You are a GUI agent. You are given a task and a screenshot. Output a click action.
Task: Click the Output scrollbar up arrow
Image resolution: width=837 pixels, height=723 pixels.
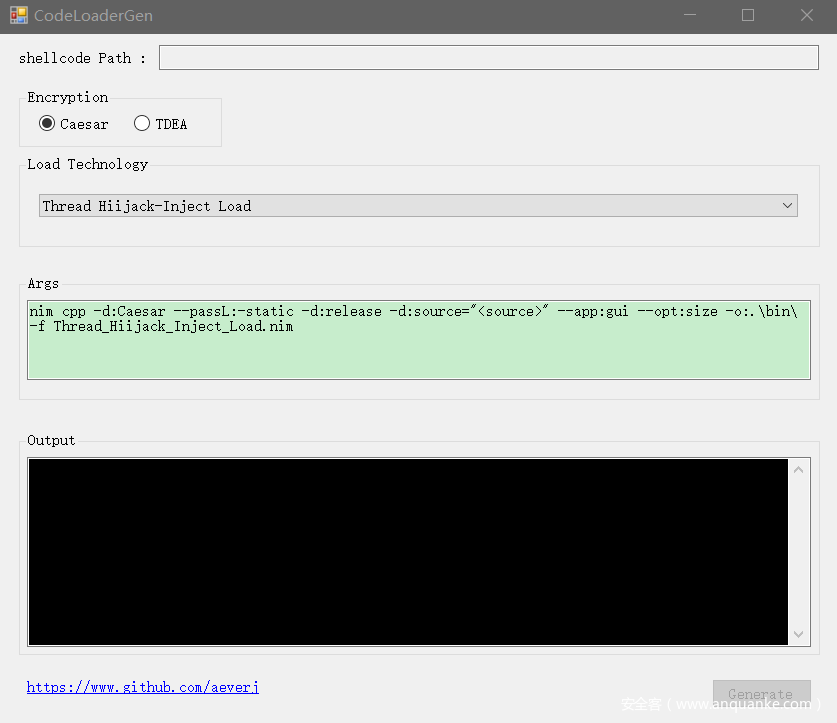(798, 470)
